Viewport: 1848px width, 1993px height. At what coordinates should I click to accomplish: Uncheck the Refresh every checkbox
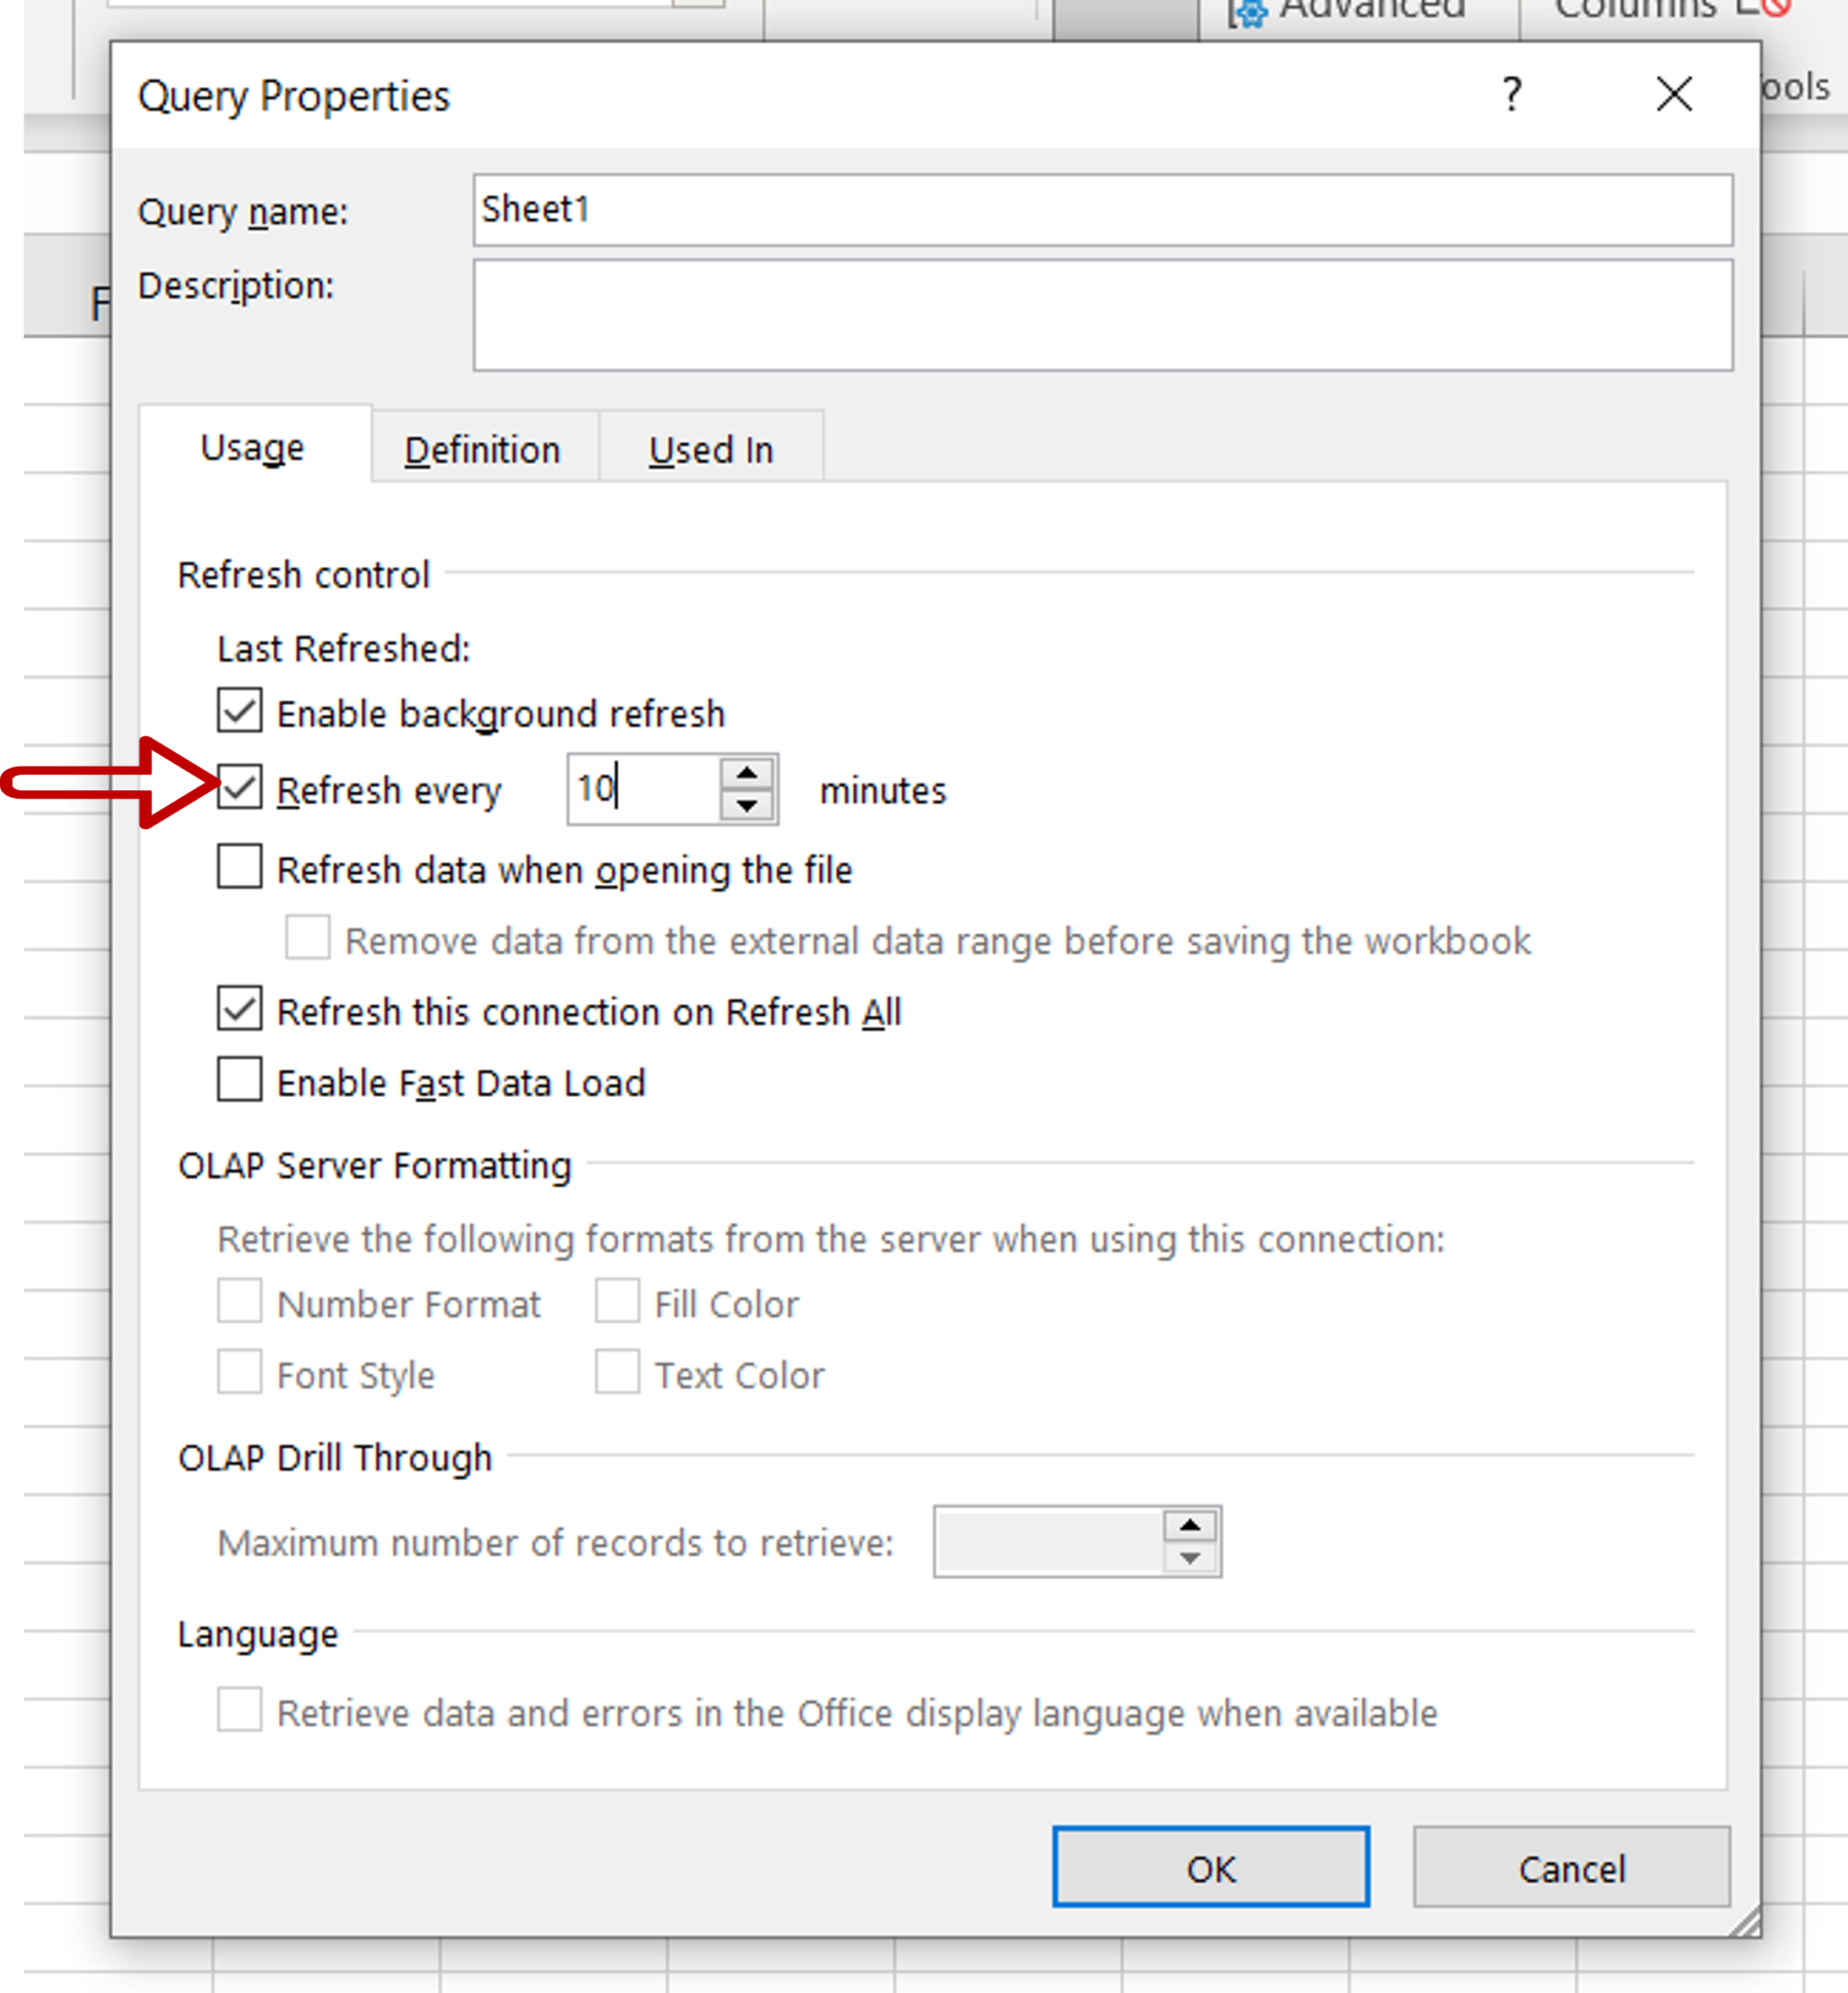tap(240, 789)
